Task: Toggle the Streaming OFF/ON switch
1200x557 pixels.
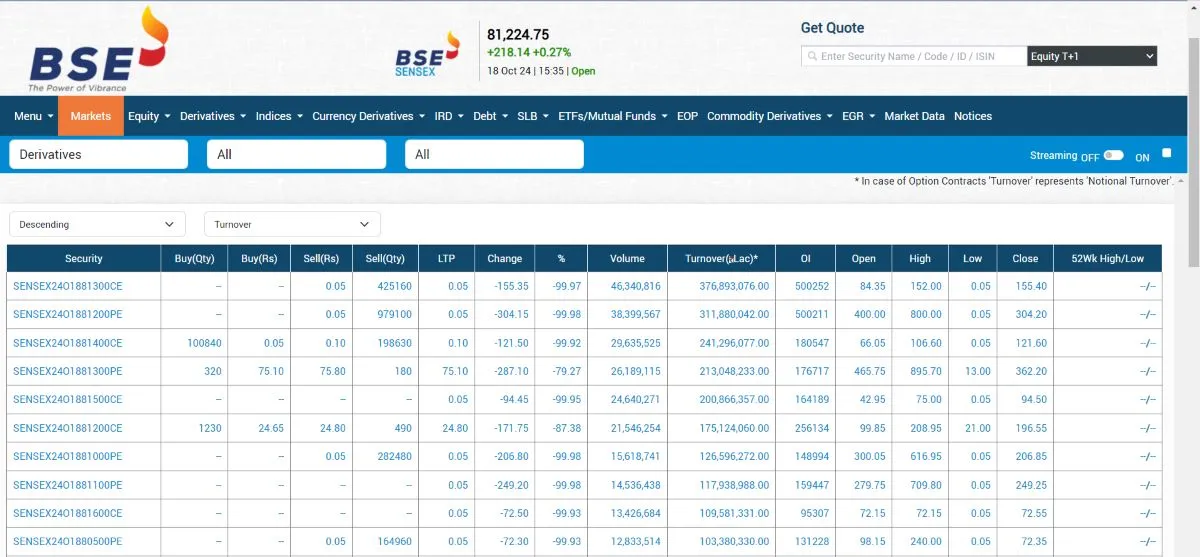Action: tap(1114, 155)
